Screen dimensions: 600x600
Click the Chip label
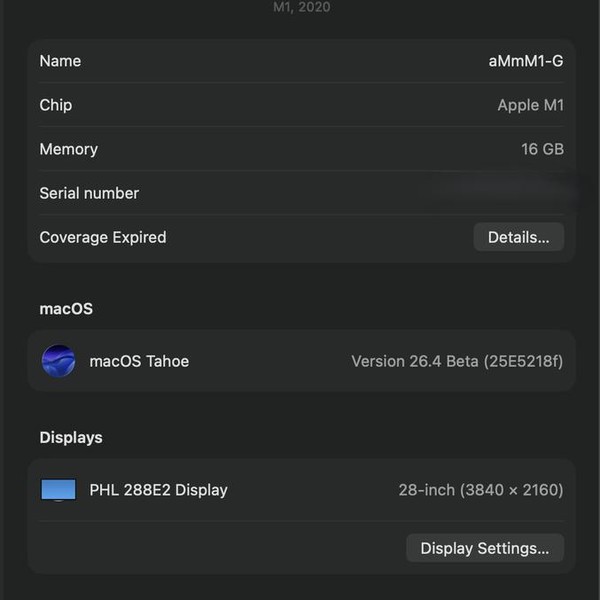click(56, 105)
